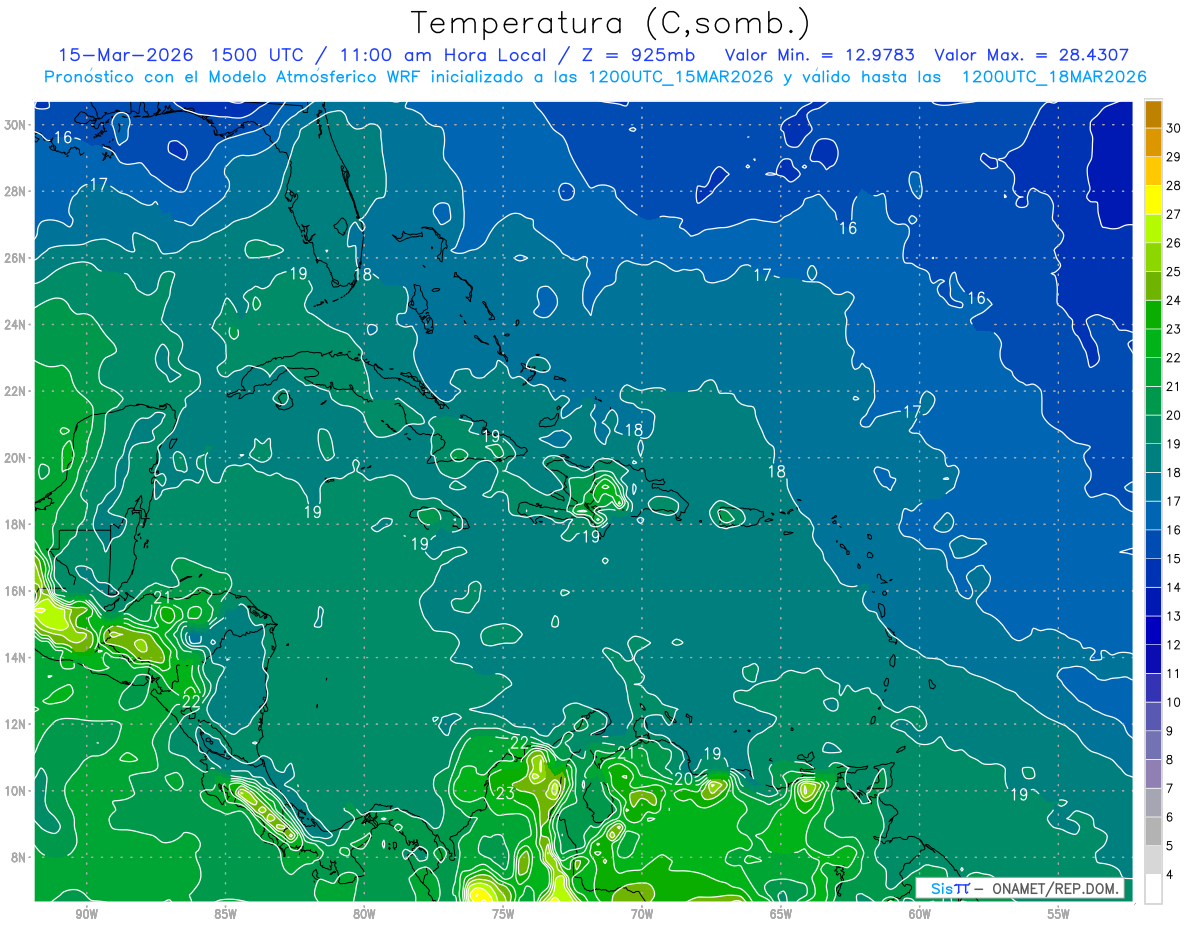This screenshot has height=927, width=1200.
Task: Click the title 'Temperatura (C,somb.)'
Action: coord(610,23)
